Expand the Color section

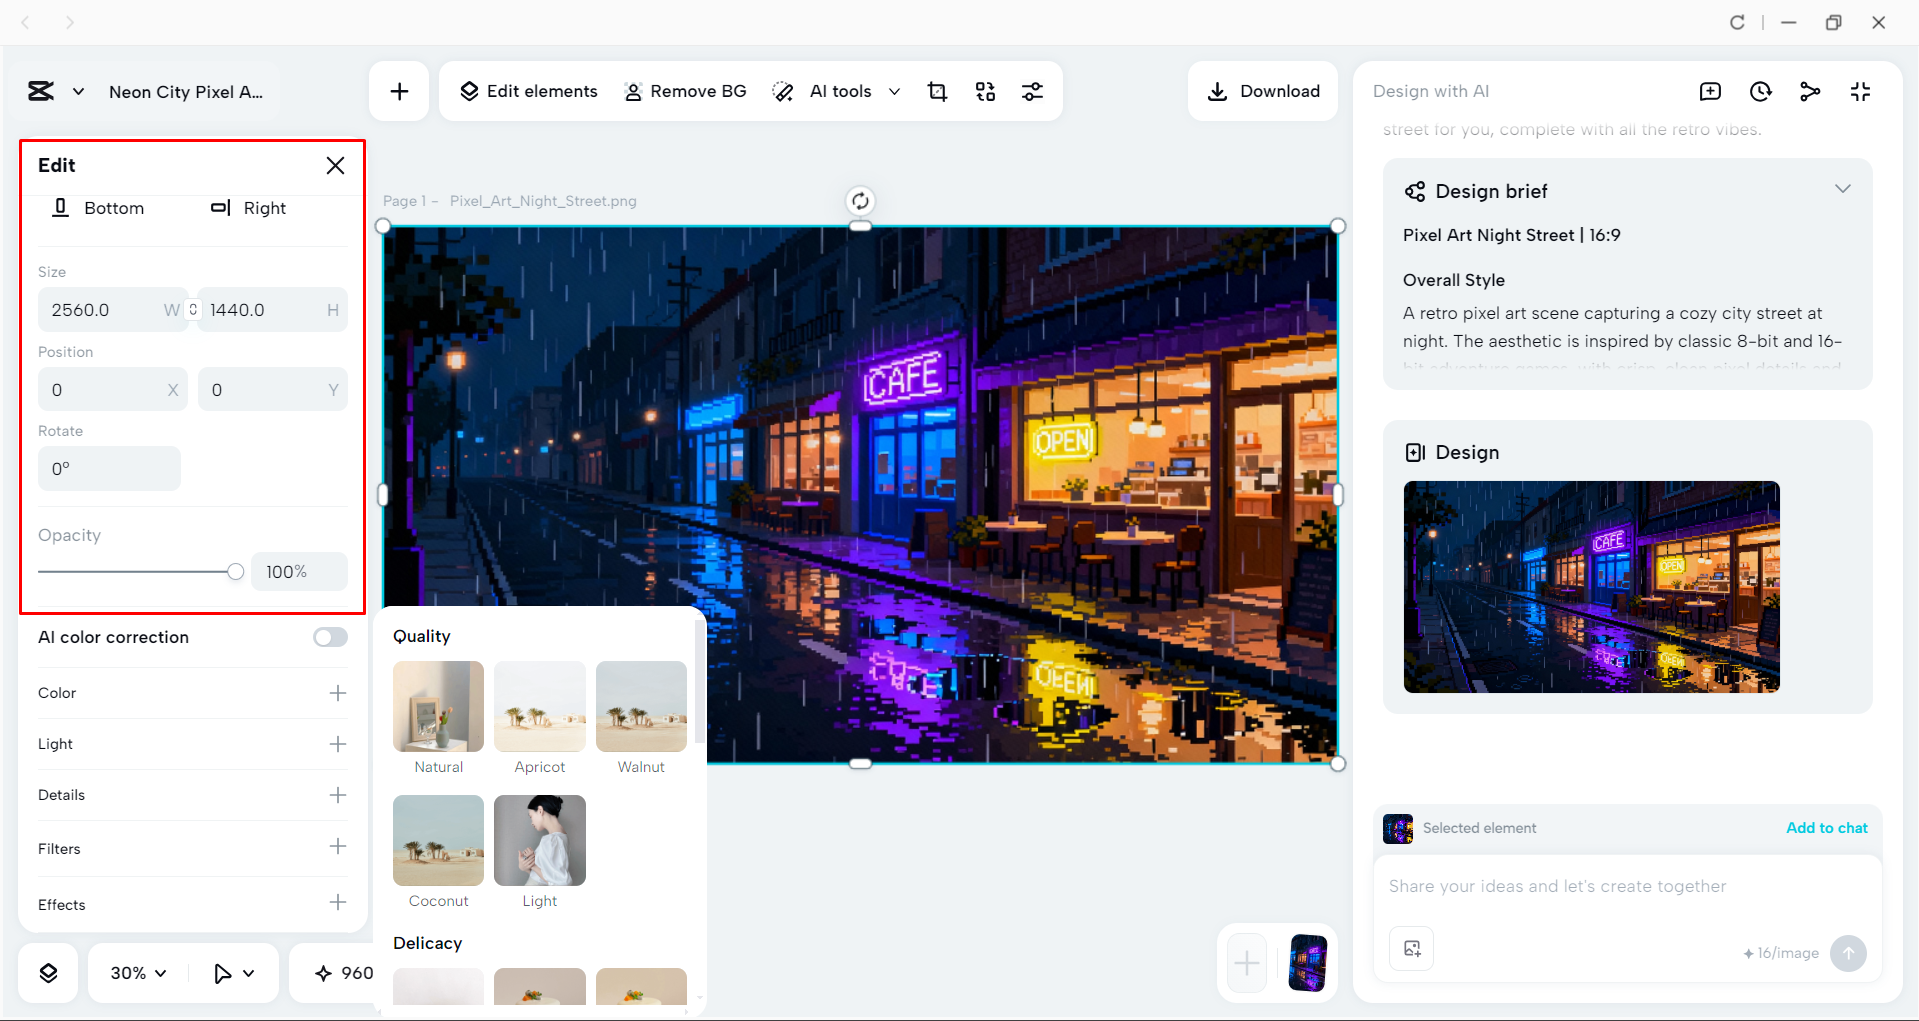pyautogui.click(x=338, y=693)
